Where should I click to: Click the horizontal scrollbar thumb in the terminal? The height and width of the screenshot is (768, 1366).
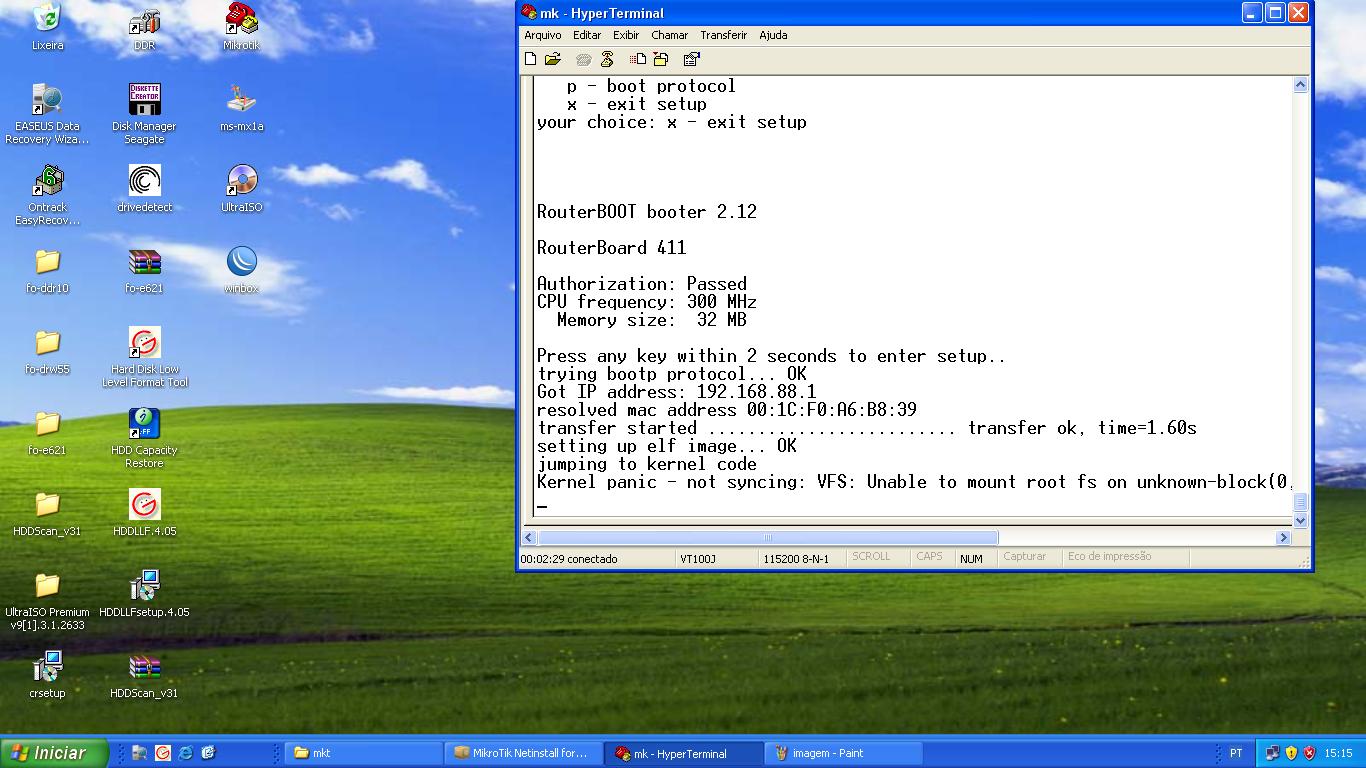(768, 537)
